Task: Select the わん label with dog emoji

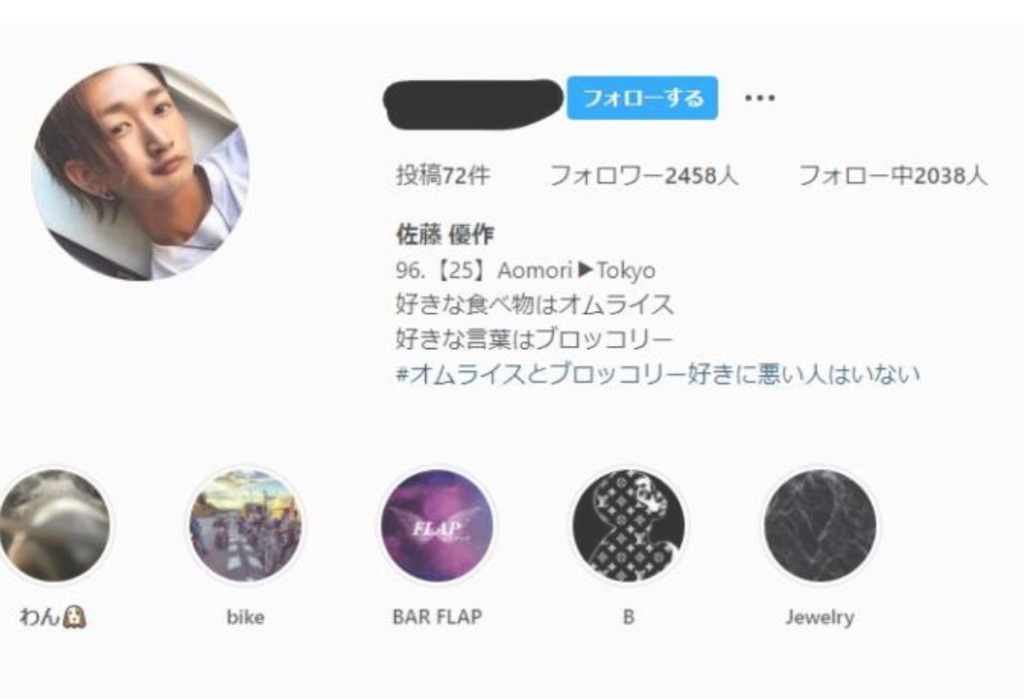Action: coord(53,617)
